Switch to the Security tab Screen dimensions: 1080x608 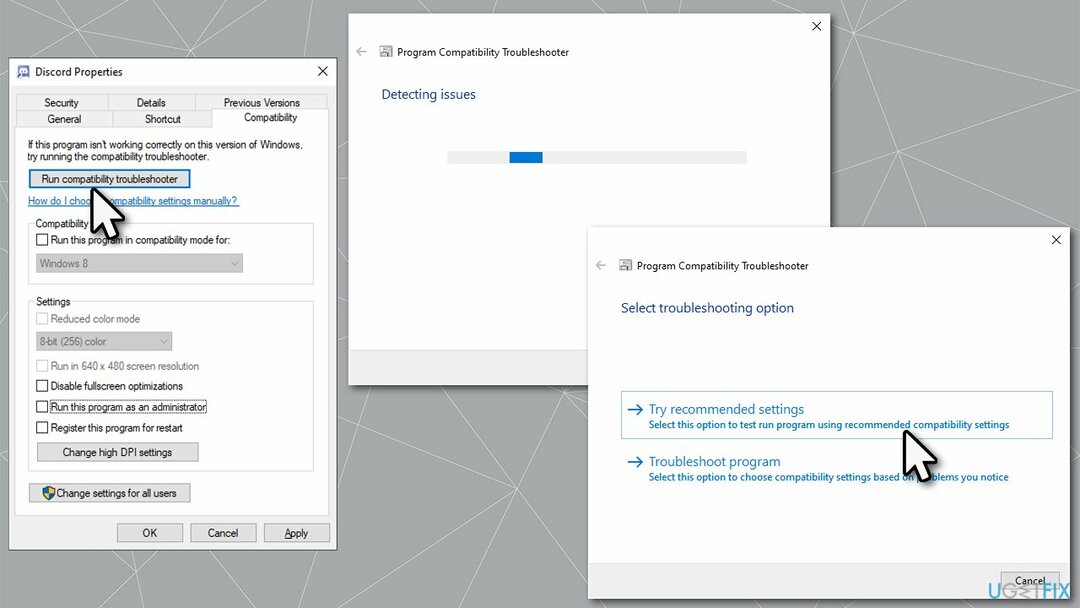click(61, 103)
